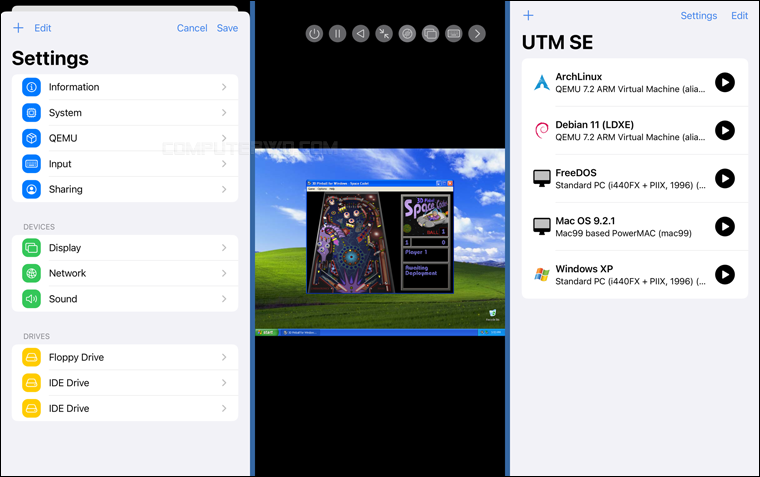Tap the System chip icon
Image resolution: width=760 pixels, height=477 pixels.
[32, 112]
